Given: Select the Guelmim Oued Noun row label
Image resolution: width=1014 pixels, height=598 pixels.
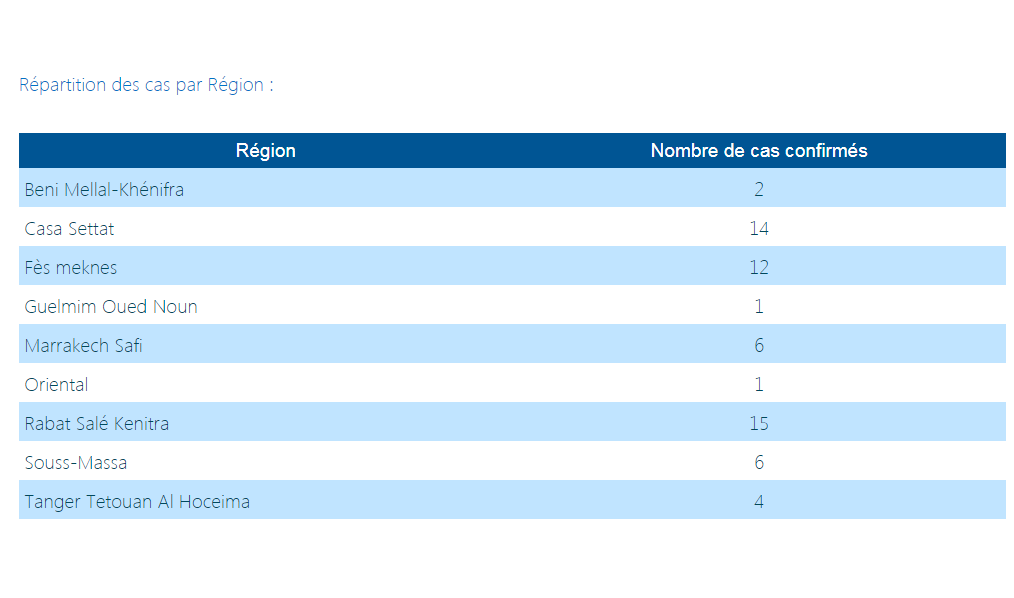Looking at the screenshot, I should pos(111,307).
